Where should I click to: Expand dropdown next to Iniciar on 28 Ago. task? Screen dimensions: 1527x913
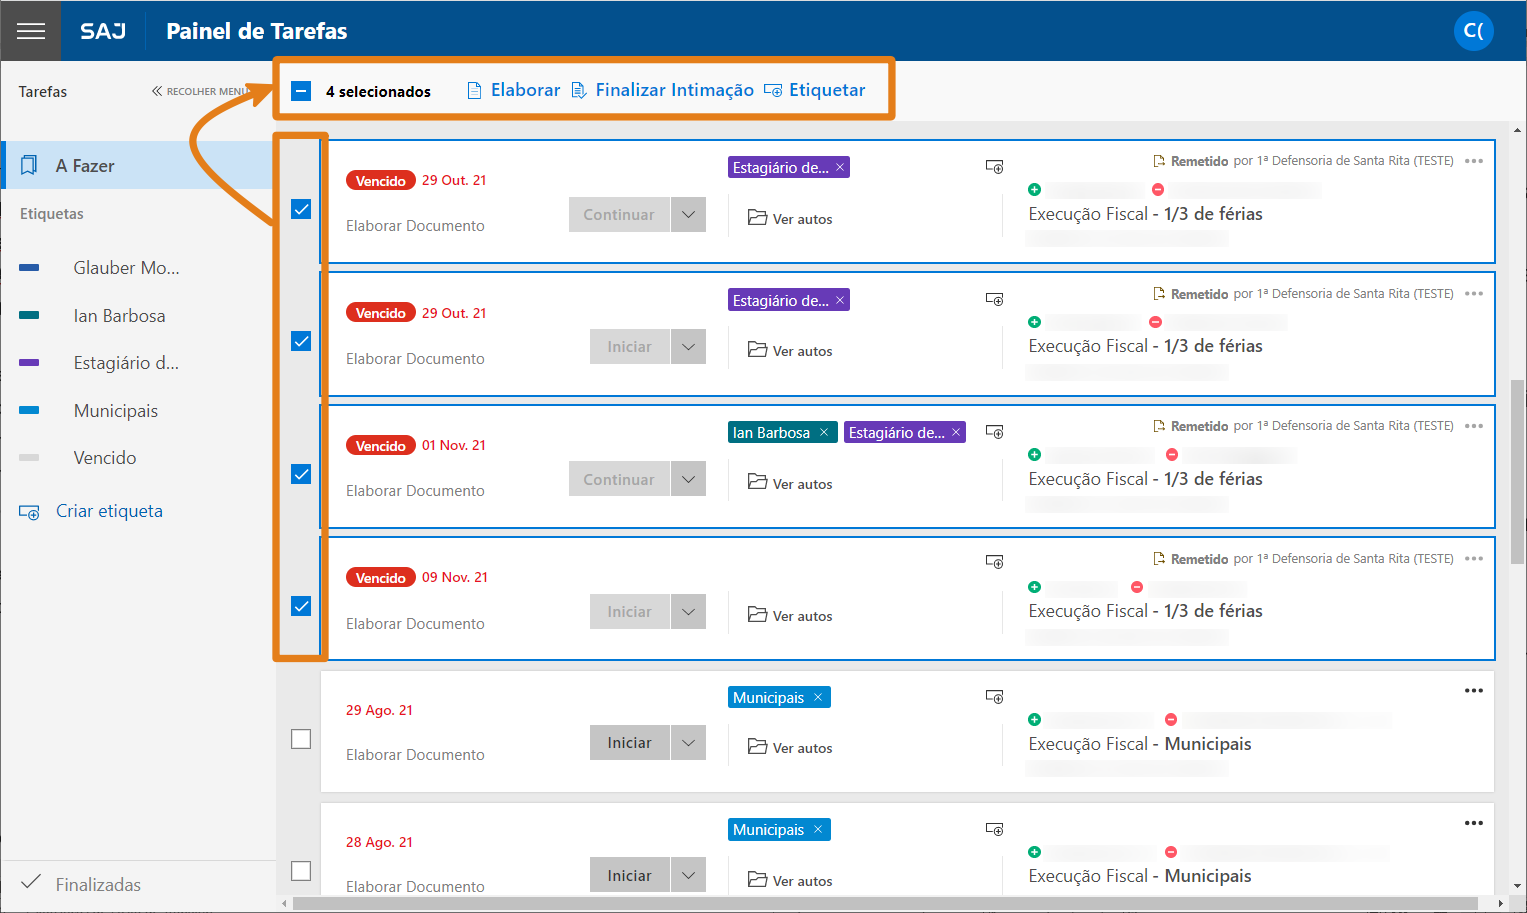coord(688,875)
